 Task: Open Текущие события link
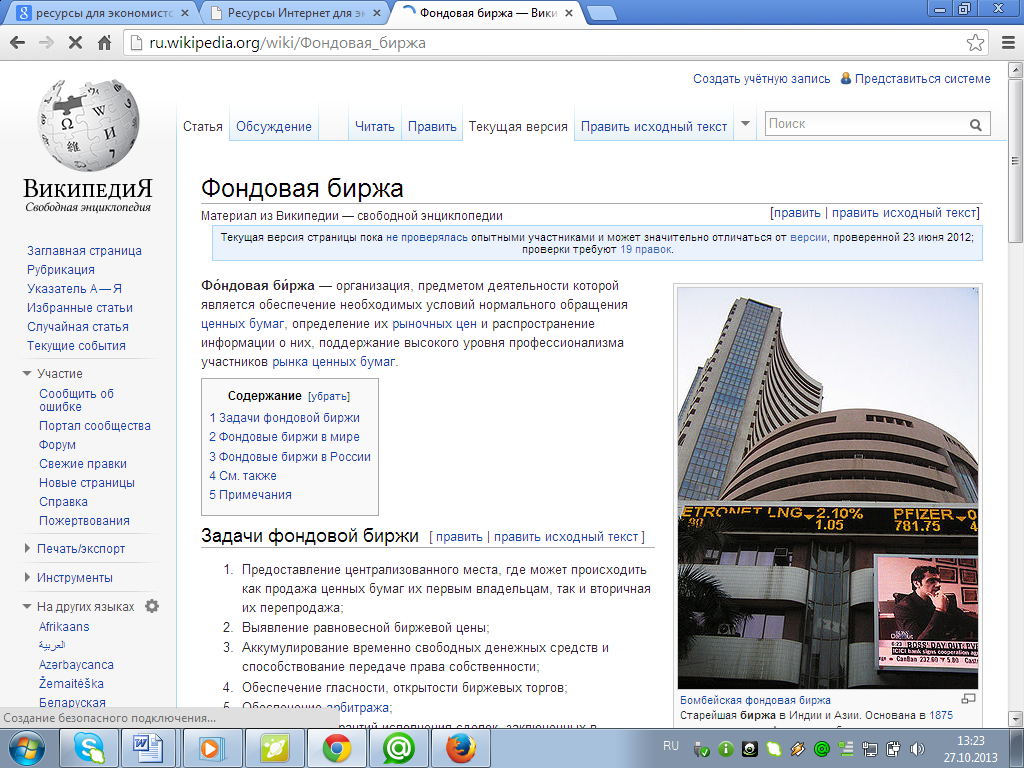point(76,345)
